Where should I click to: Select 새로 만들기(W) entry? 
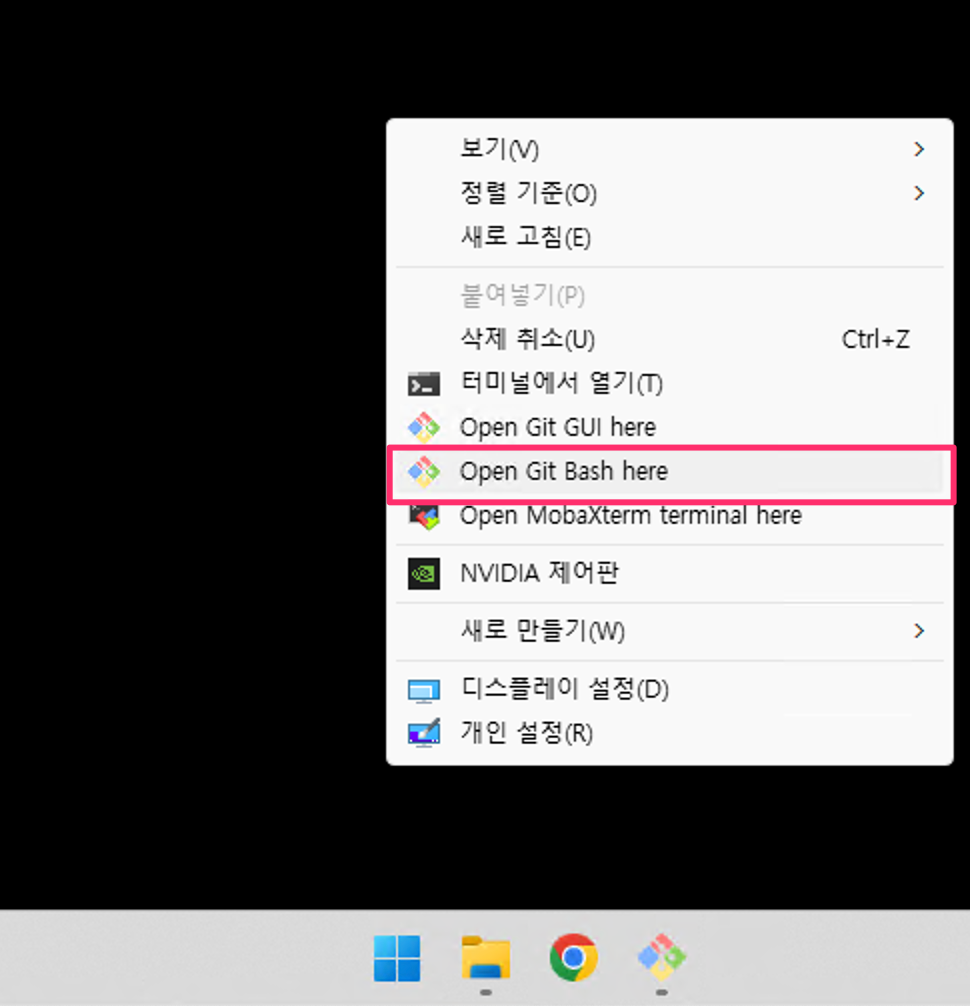click(670, 631)
